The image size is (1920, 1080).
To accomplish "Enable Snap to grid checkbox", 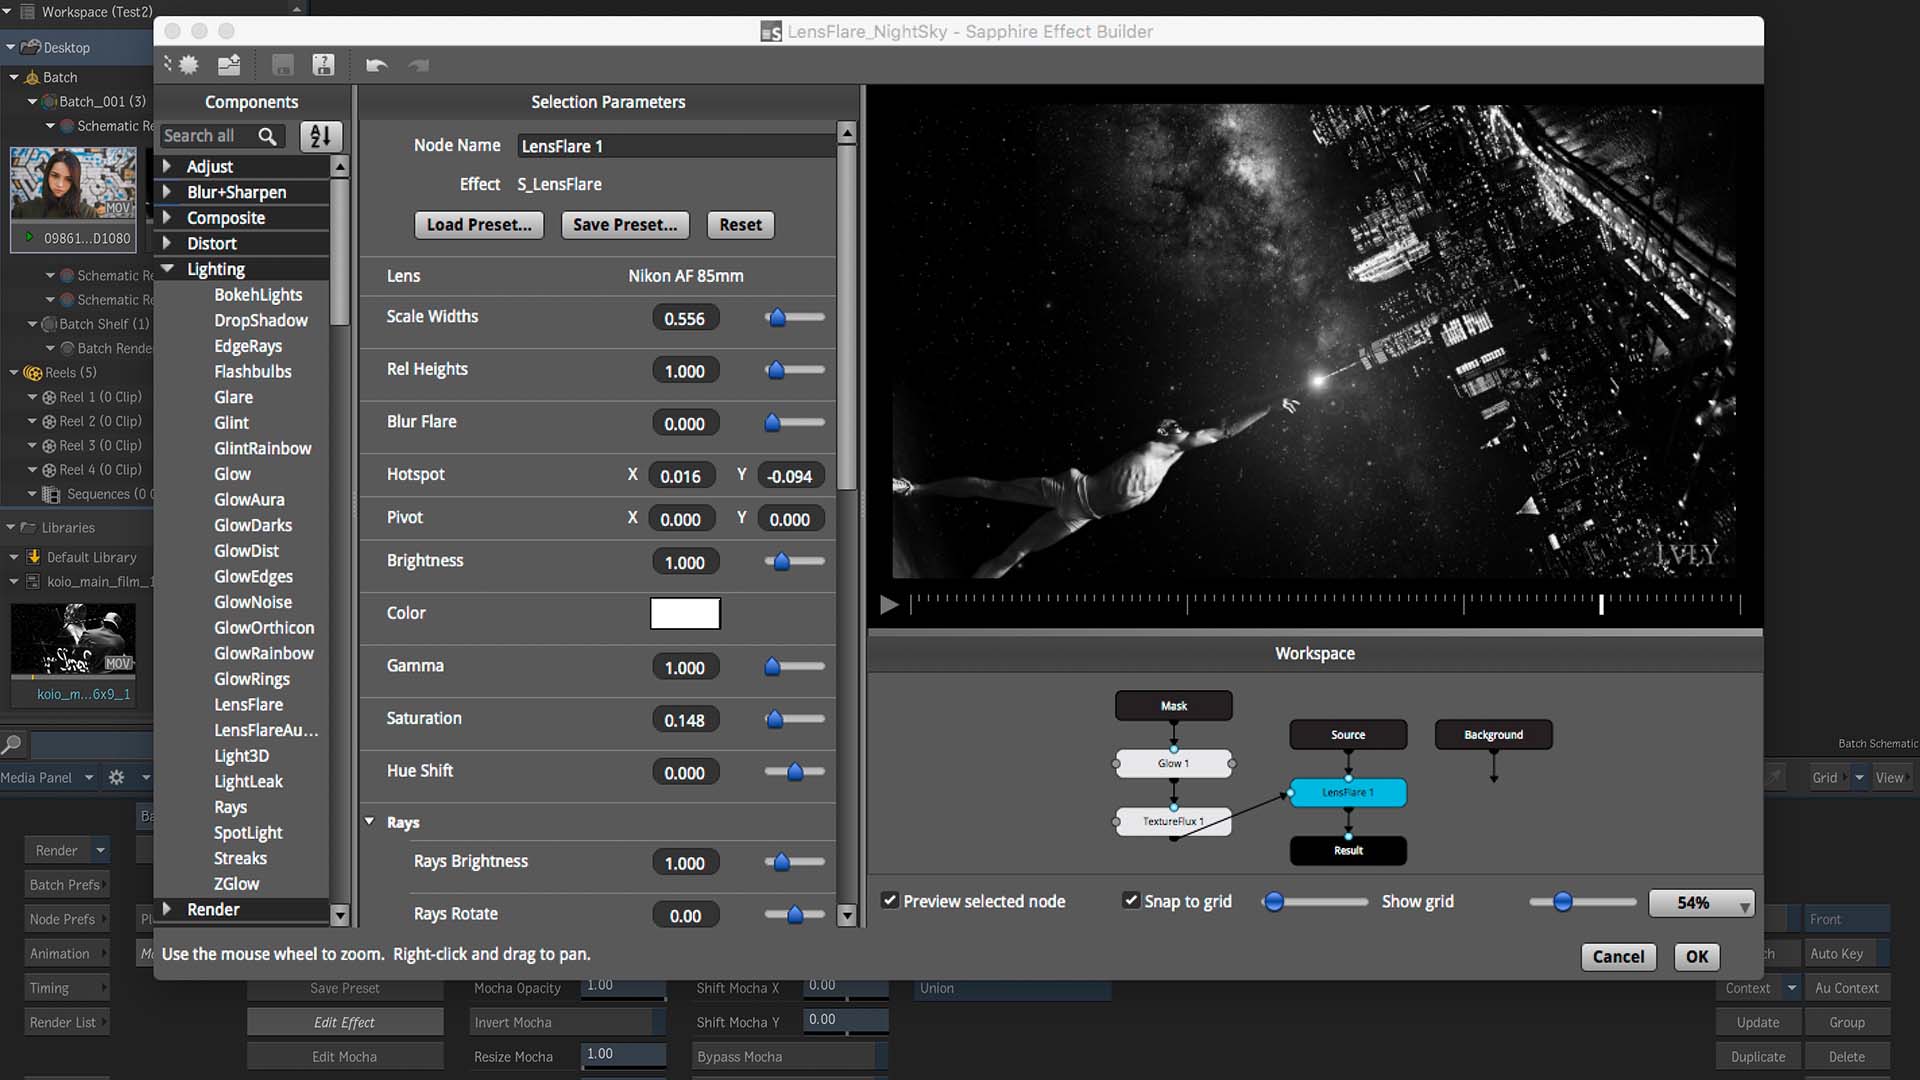I will [x=1129, y=901].
